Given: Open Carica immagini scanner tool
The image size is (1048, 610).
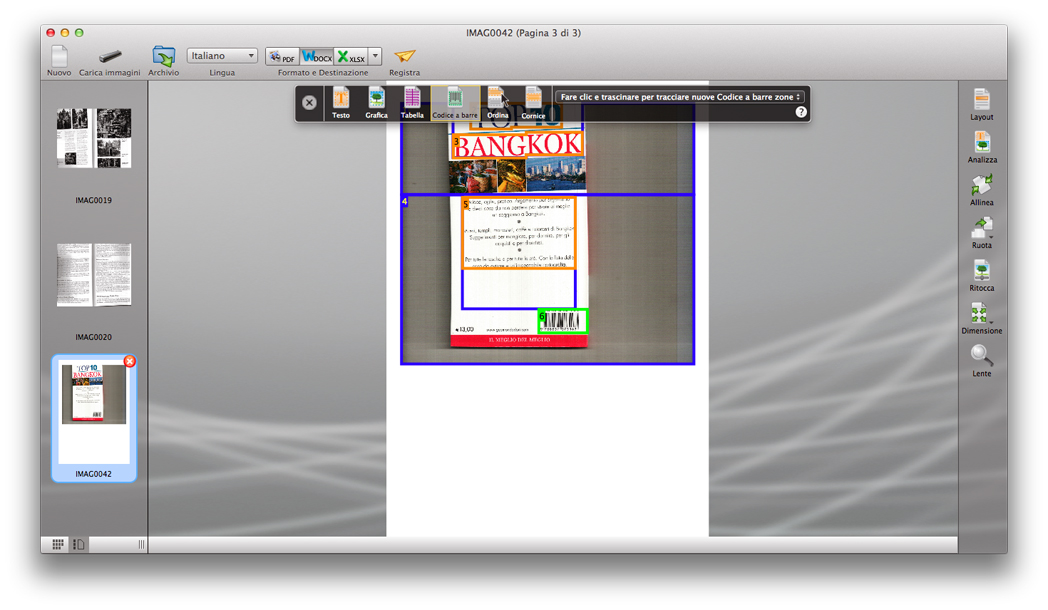Looking at the screenshot, I should (x=110, y=56).
